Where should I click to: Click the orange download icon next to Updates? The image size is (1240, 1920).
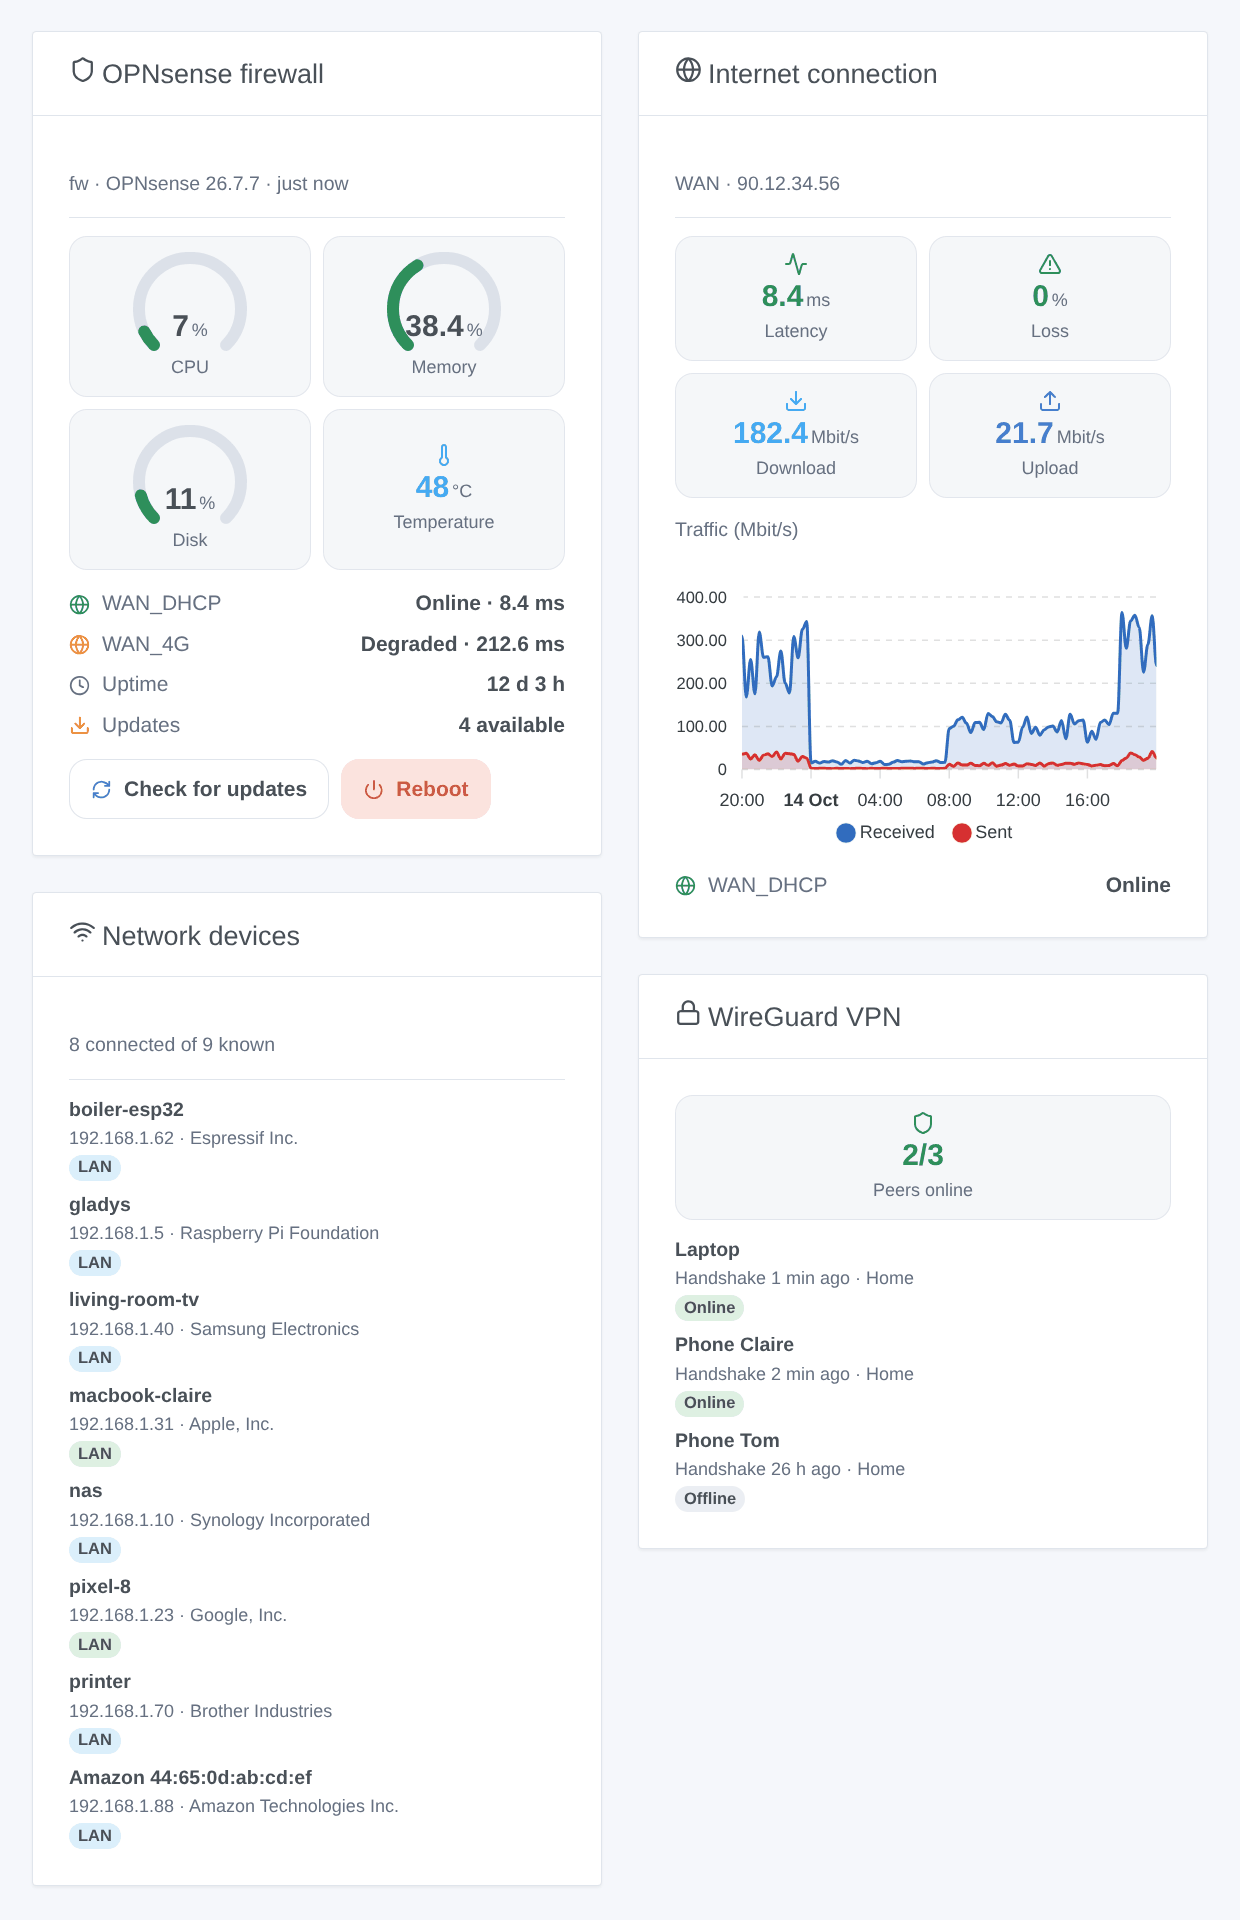coord(80,726)
